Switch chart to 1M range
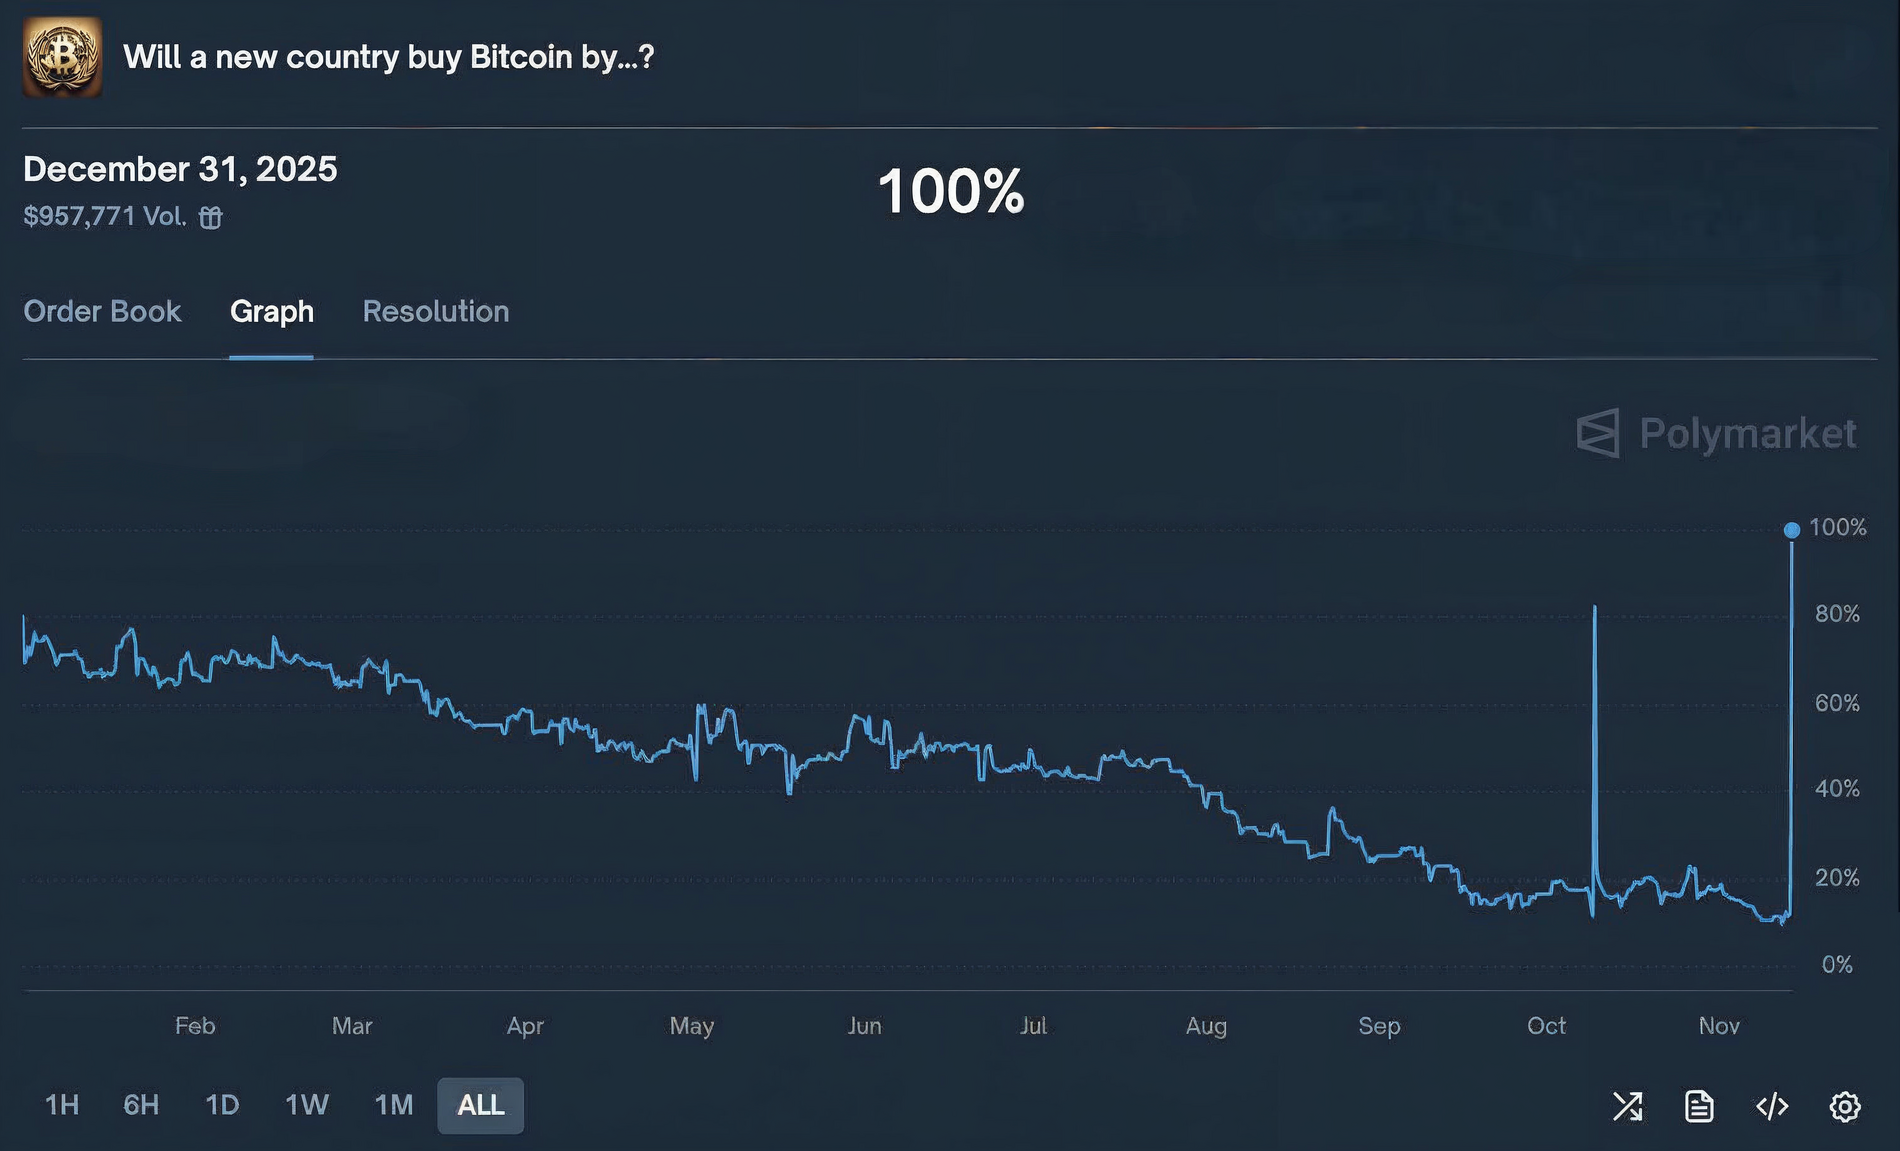Screen dimensions: 1900x1151 coord(393,1105)
